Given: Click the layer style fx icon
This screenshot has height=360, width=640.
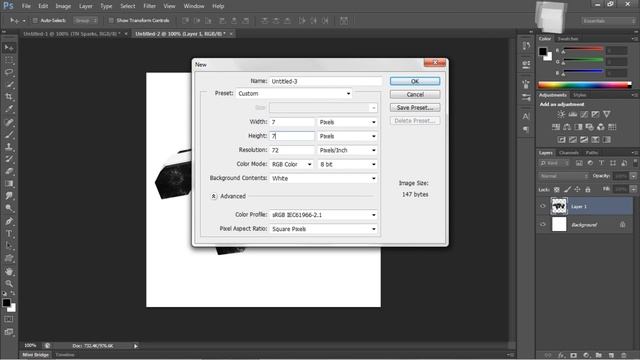Looking at the screenshot, I should tap(562, 356).
